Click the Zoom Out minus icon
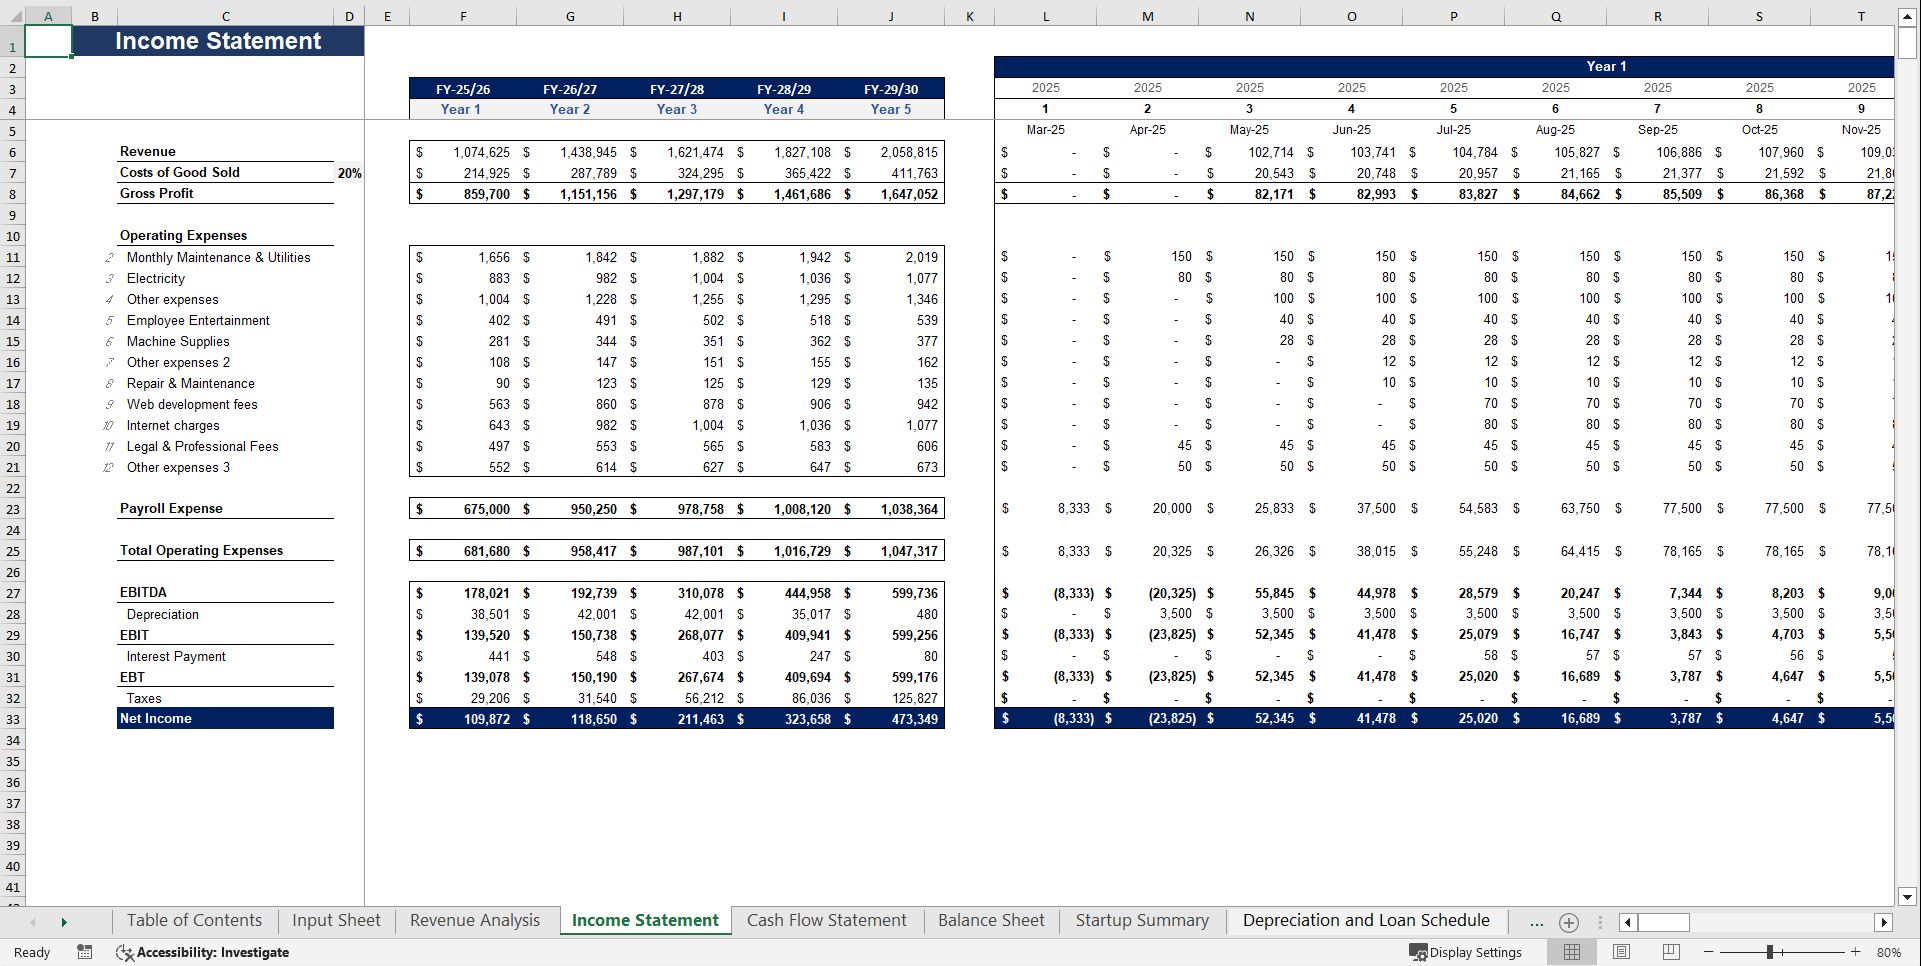Image resolution: width=1921 pixels, height=966 pixels. point(1710,952)
